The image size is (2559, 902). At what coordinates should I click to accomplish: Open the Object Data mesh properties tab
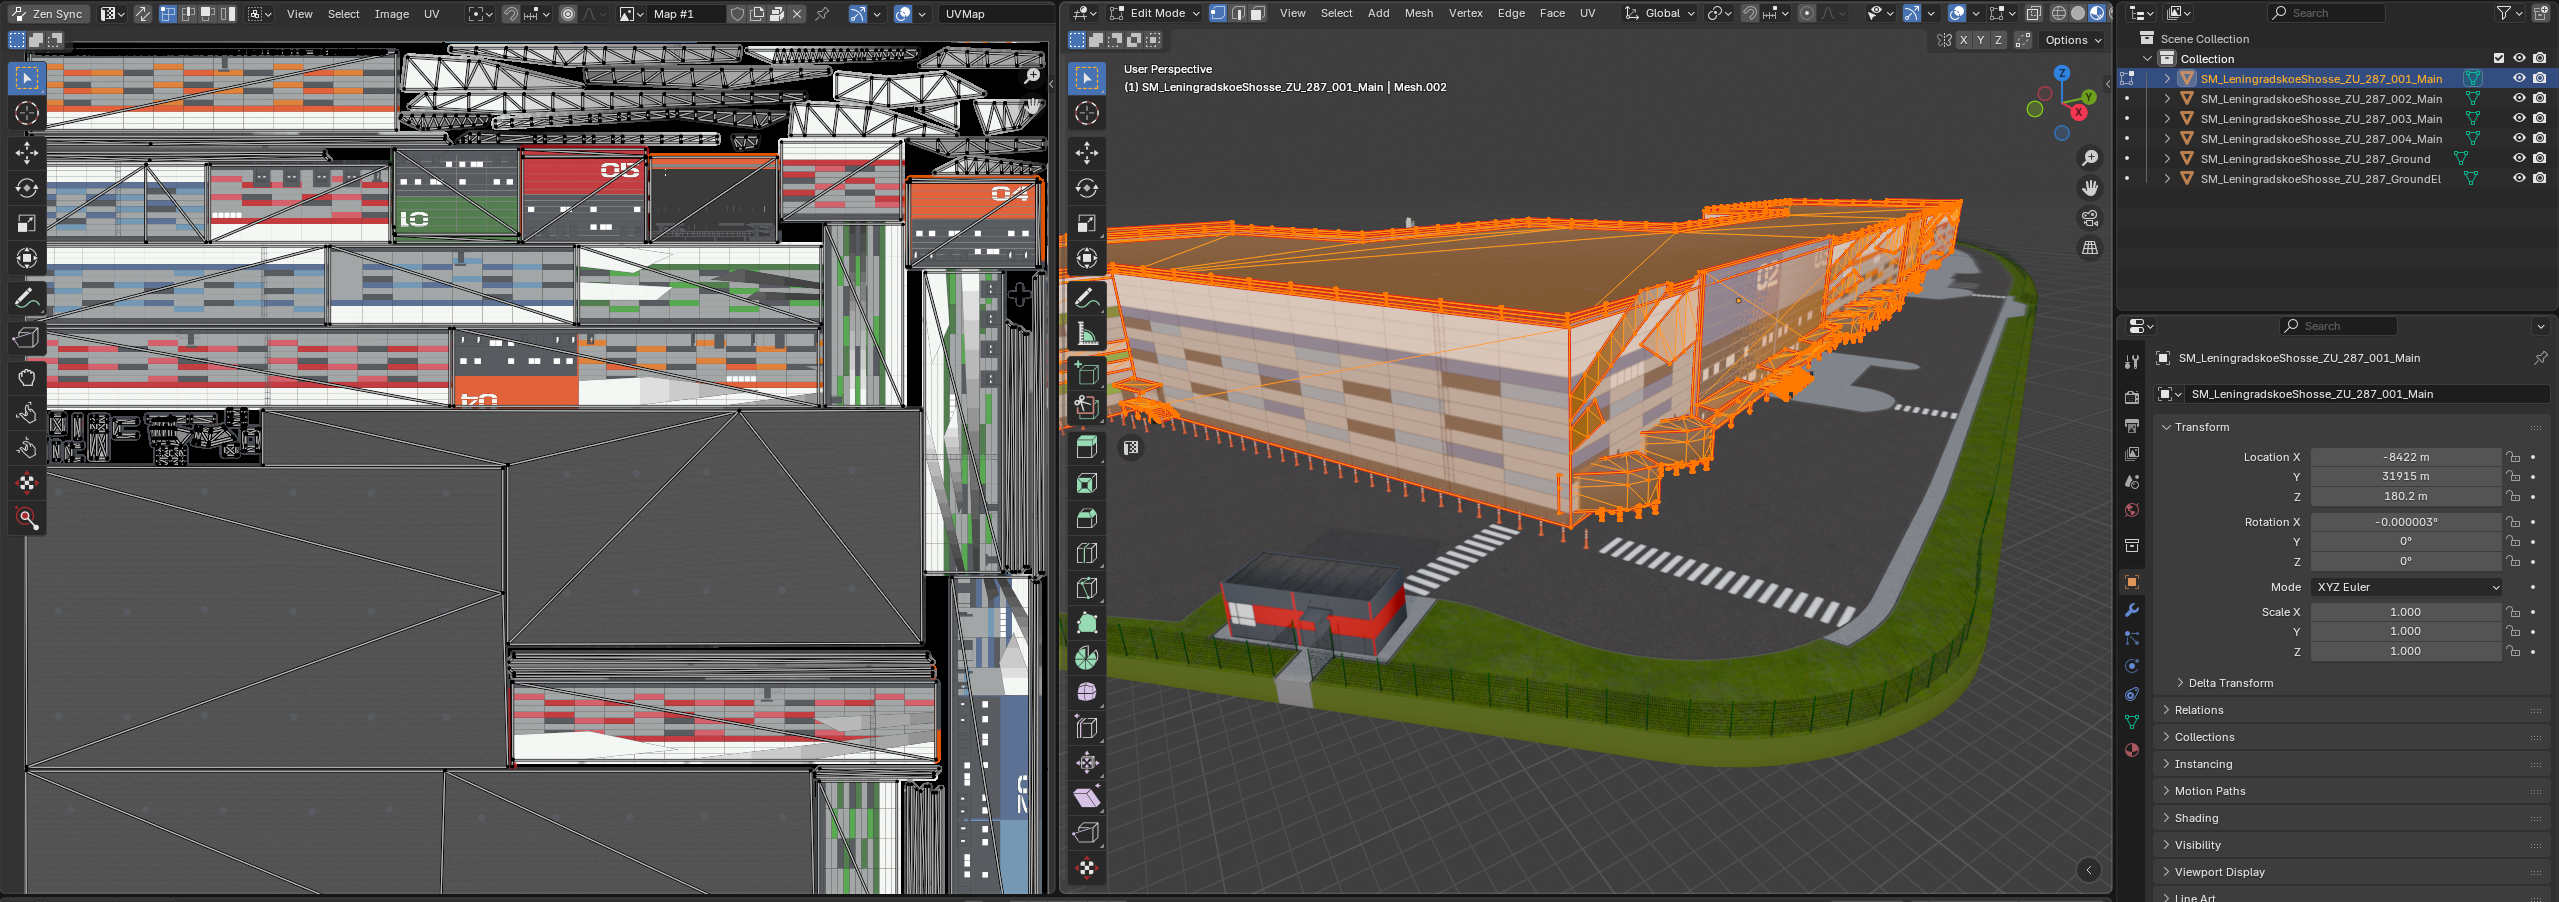click(2132, 722)
